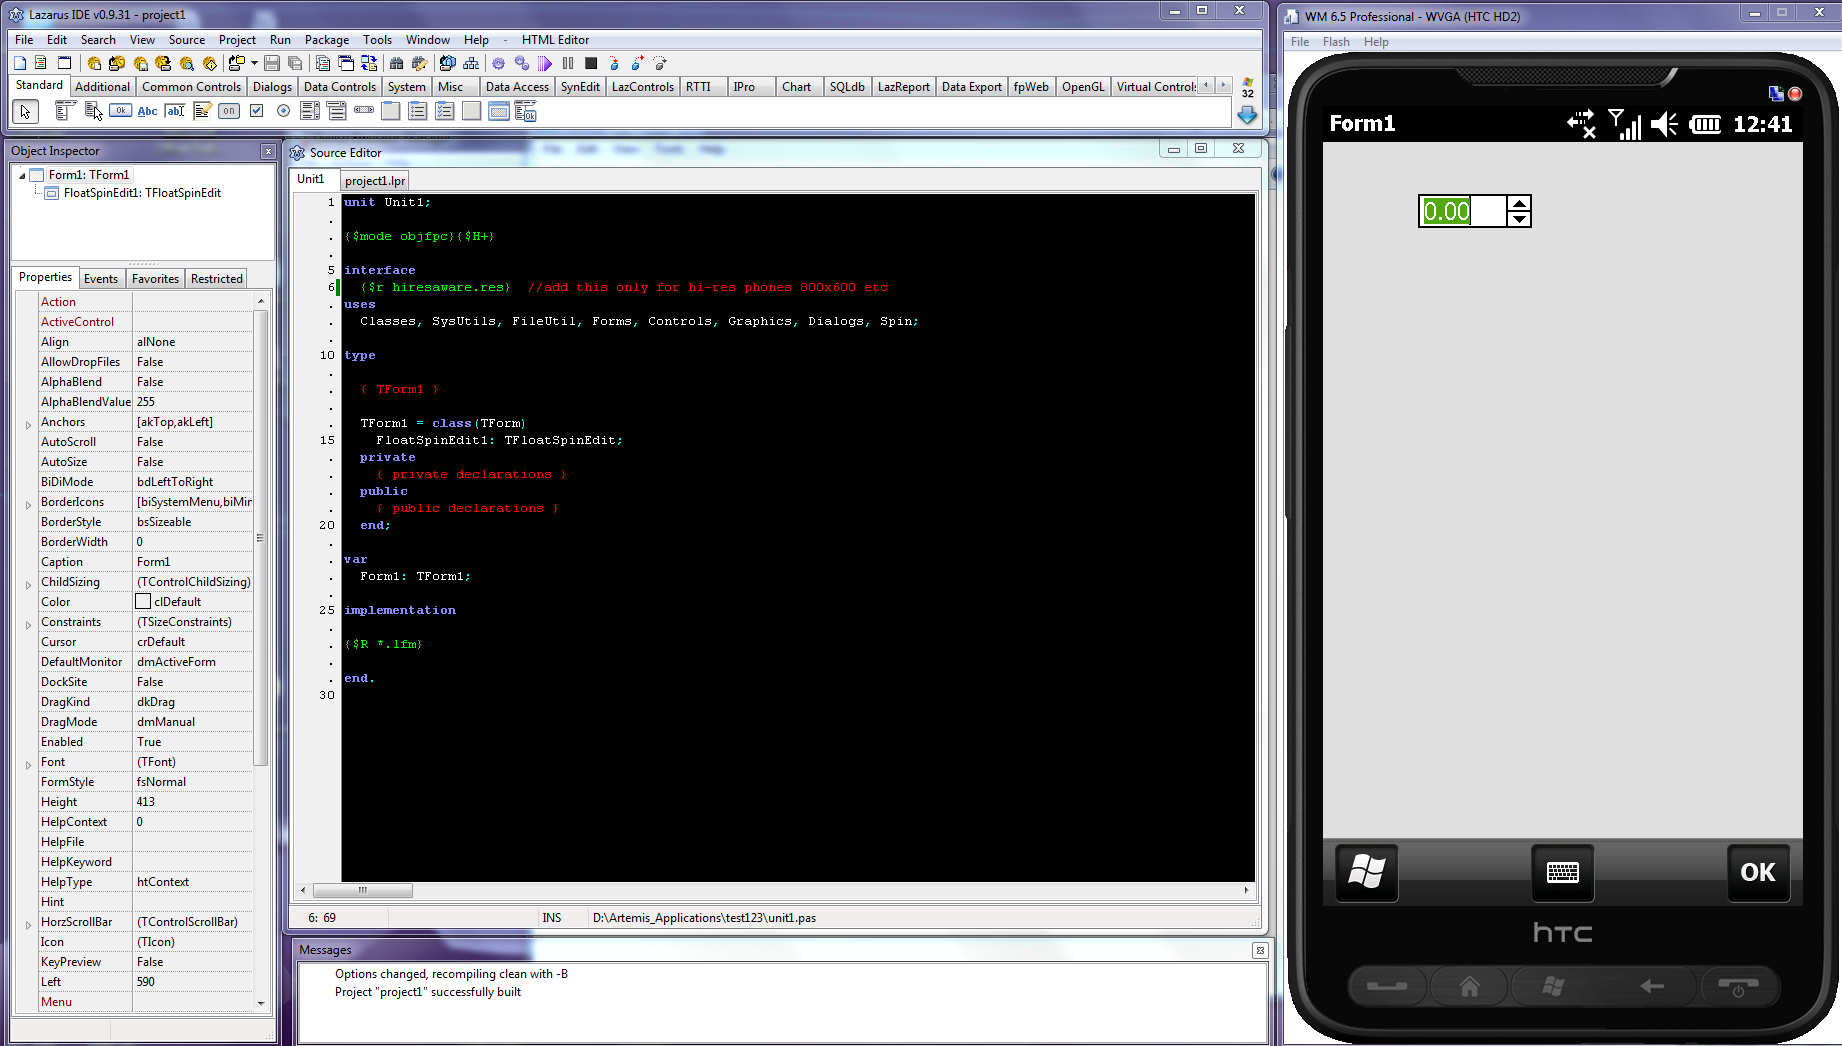The image size is (1842, 1046).
Task: Select the TEdit (ab) component icon
Action: pyautogui.click(x=175, y=111)
